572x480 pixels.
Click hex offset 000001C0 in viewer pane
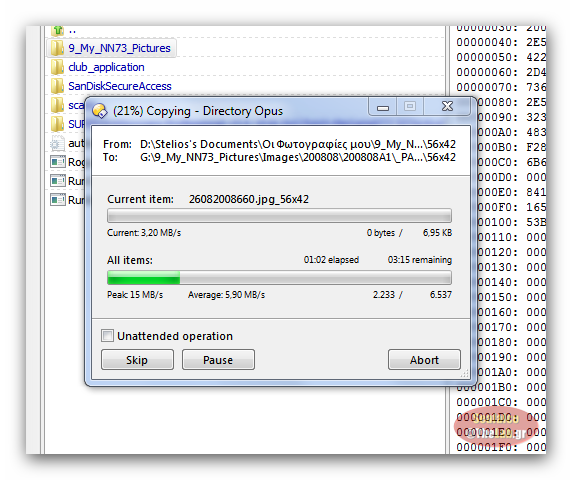point(487,402)
